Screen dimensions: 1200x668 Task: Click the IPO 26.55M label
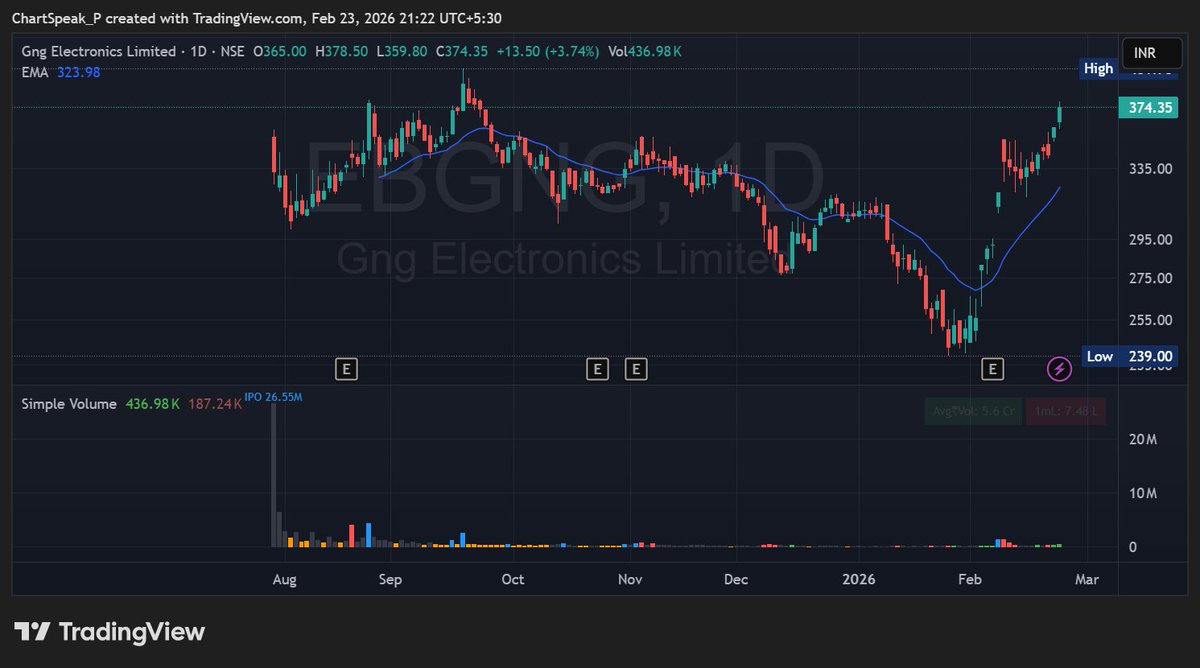pyautogui.click(x=273, y=398)
